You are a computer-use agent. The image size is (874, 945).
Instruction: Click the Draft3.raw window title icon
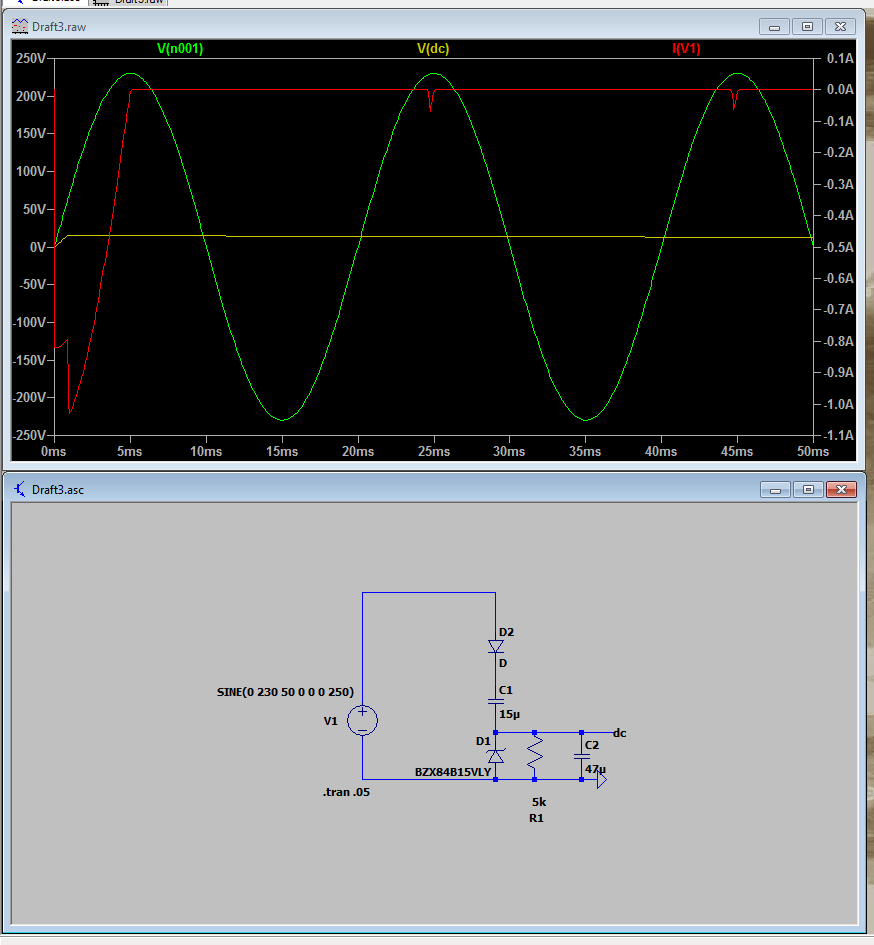pos(19,26)
